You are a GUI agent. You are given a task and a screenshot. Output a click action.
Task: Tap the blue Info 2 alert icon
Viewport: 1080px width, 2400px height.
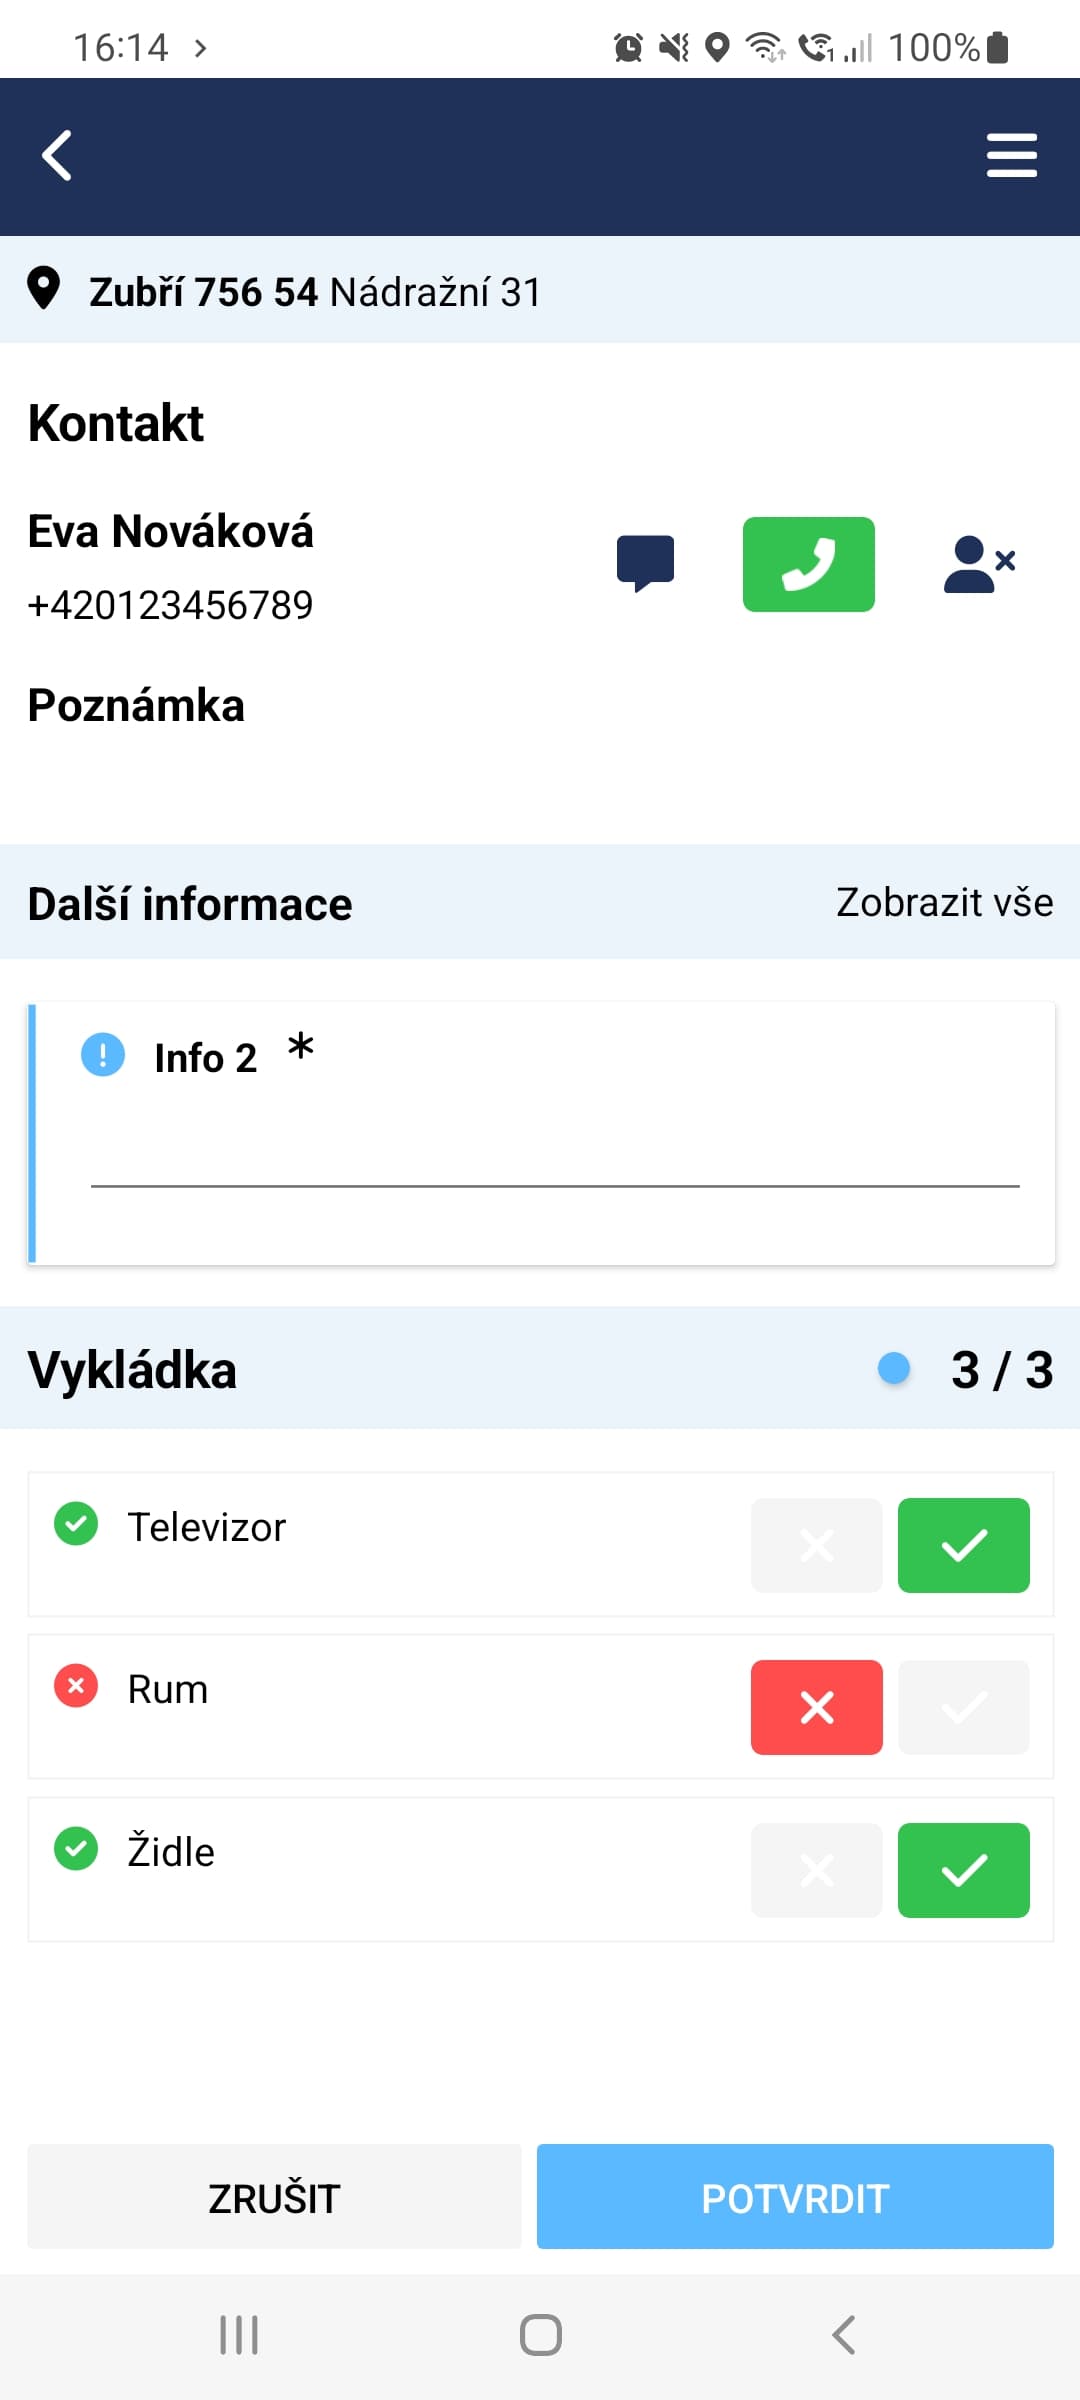click(x=103, y=1055)
